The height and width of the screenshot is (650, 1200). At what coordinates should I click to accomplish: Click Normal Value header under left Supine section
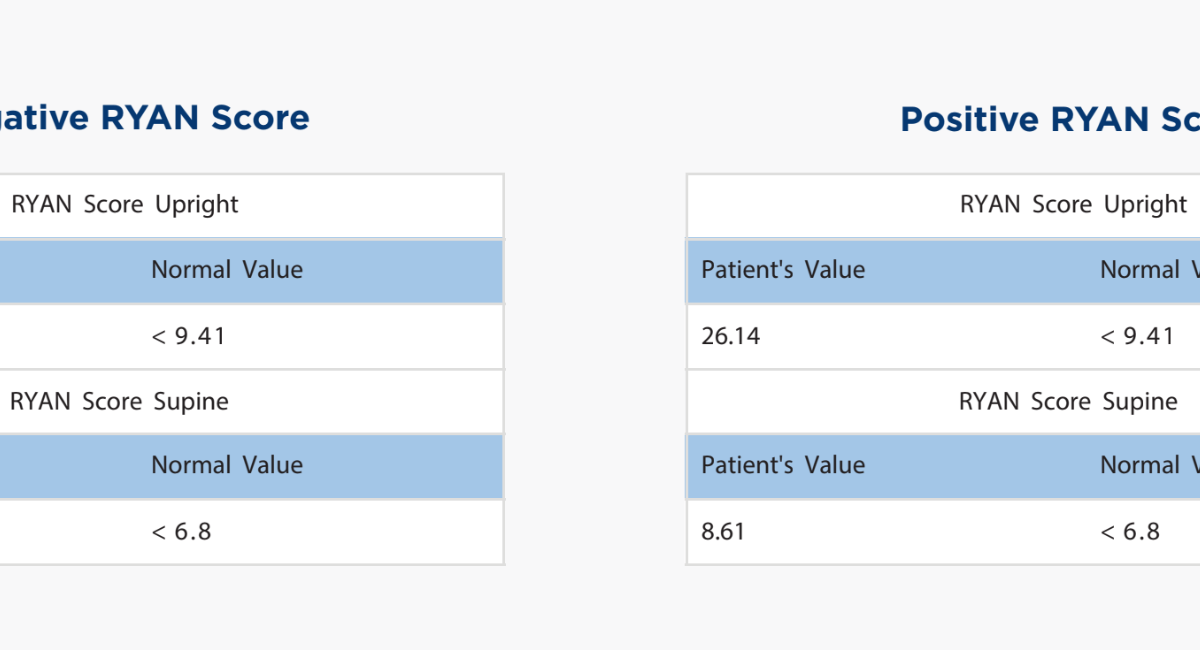tap(227, 465)
